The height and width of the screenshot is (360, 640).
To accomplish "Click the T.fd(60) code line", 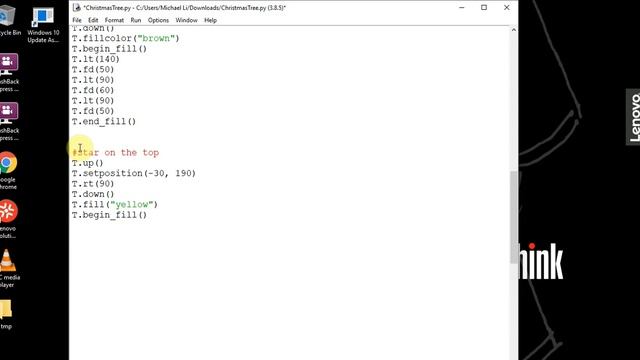I will click(x=93, y=90).
